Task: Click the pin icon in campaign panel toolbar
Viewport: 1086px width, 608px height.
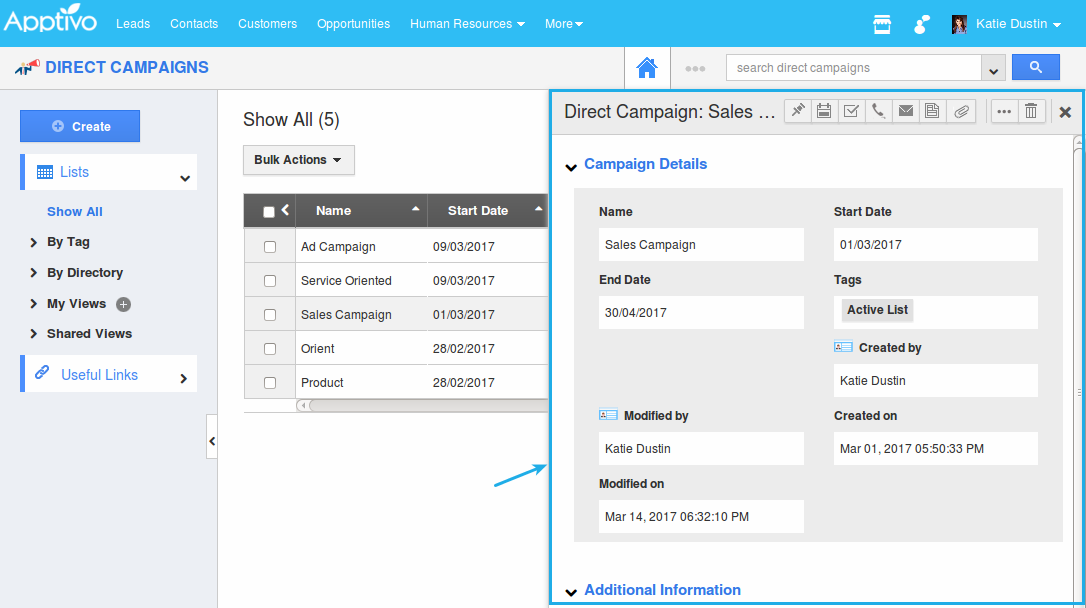Action: (797, 111)
